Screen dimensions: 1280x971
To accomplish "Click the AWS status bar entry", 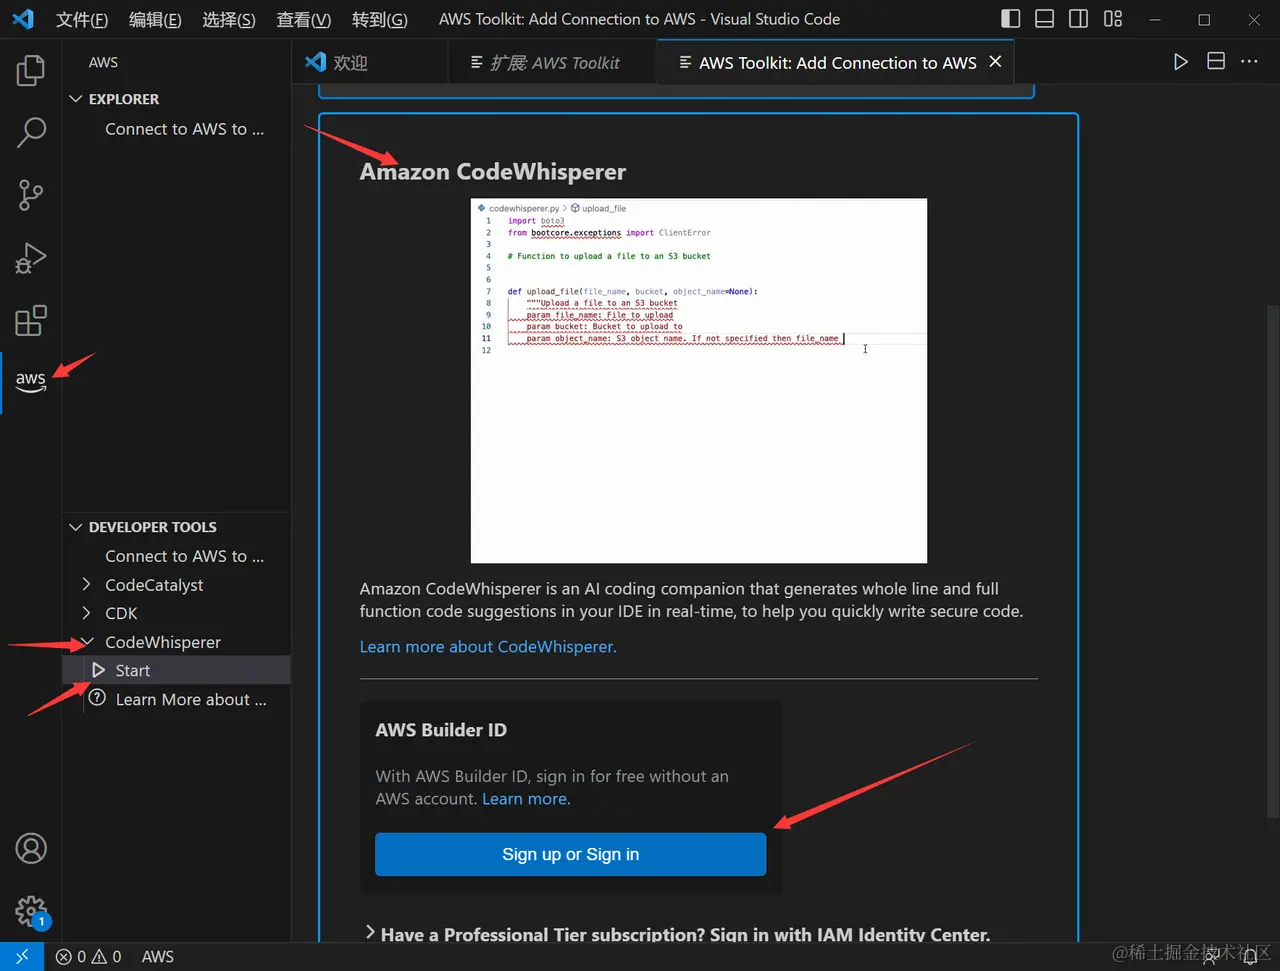I will click(158, 957).
